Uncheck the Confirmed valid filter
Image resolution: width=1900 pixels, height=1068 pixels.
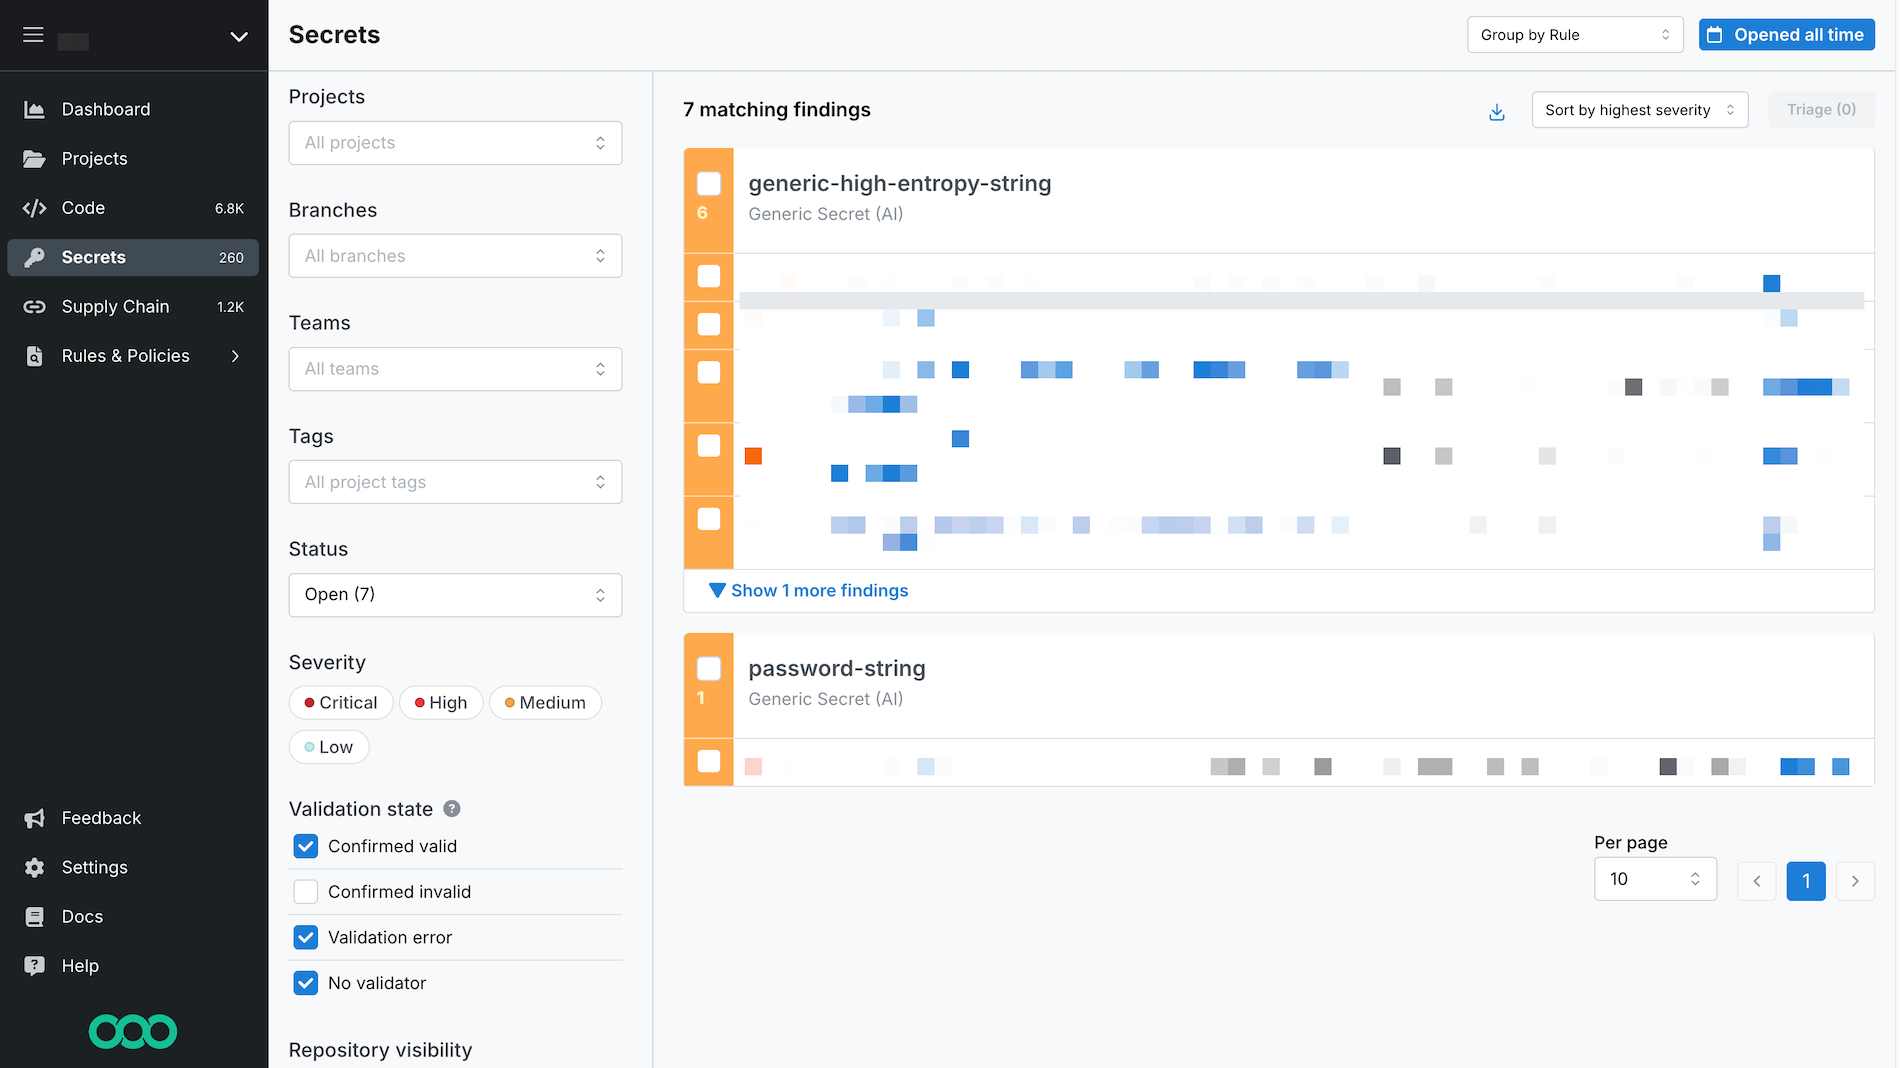pyautogui.click(x=305, y=846)
